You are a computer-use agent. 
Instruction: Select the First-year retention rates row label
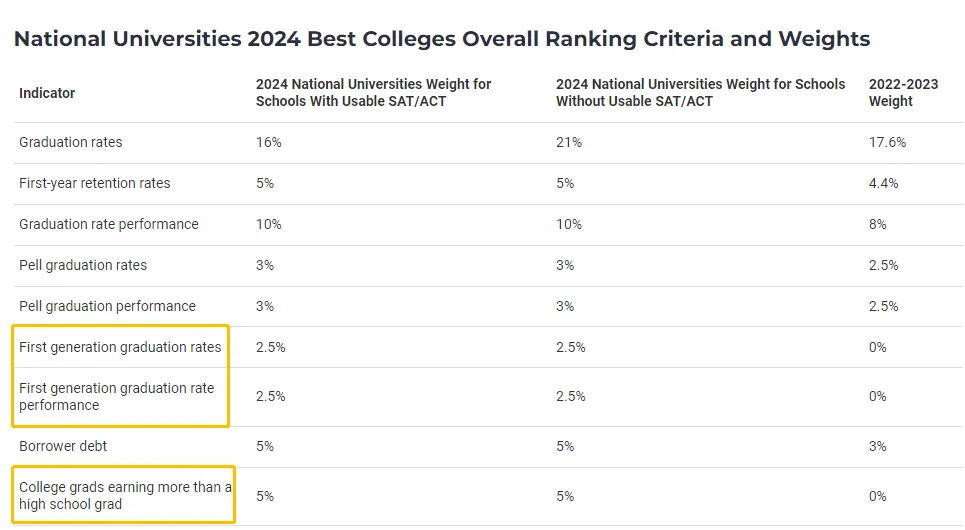click(95, 183)
